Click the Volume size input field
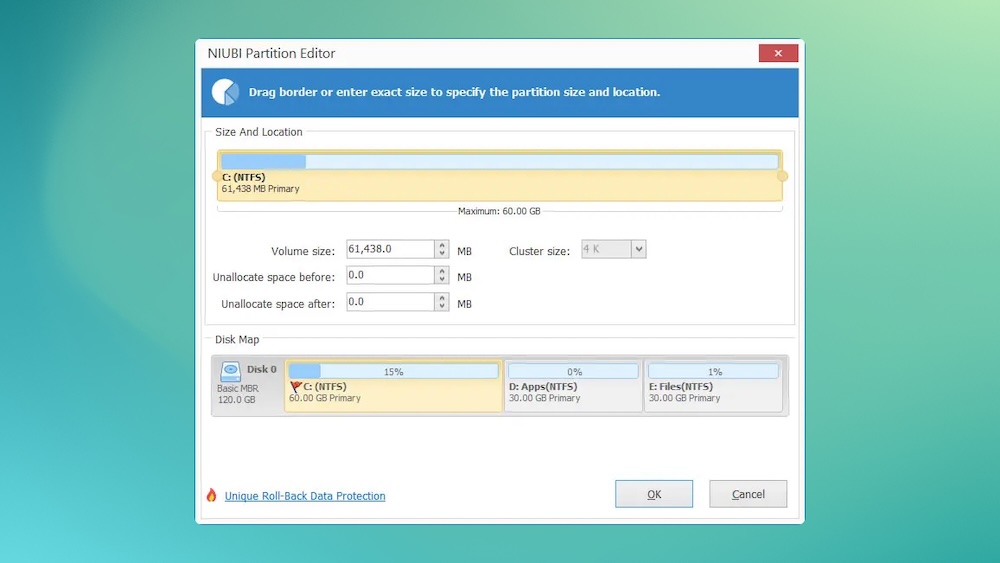Viewport: 1000px width, 563px height. [390, 250]
